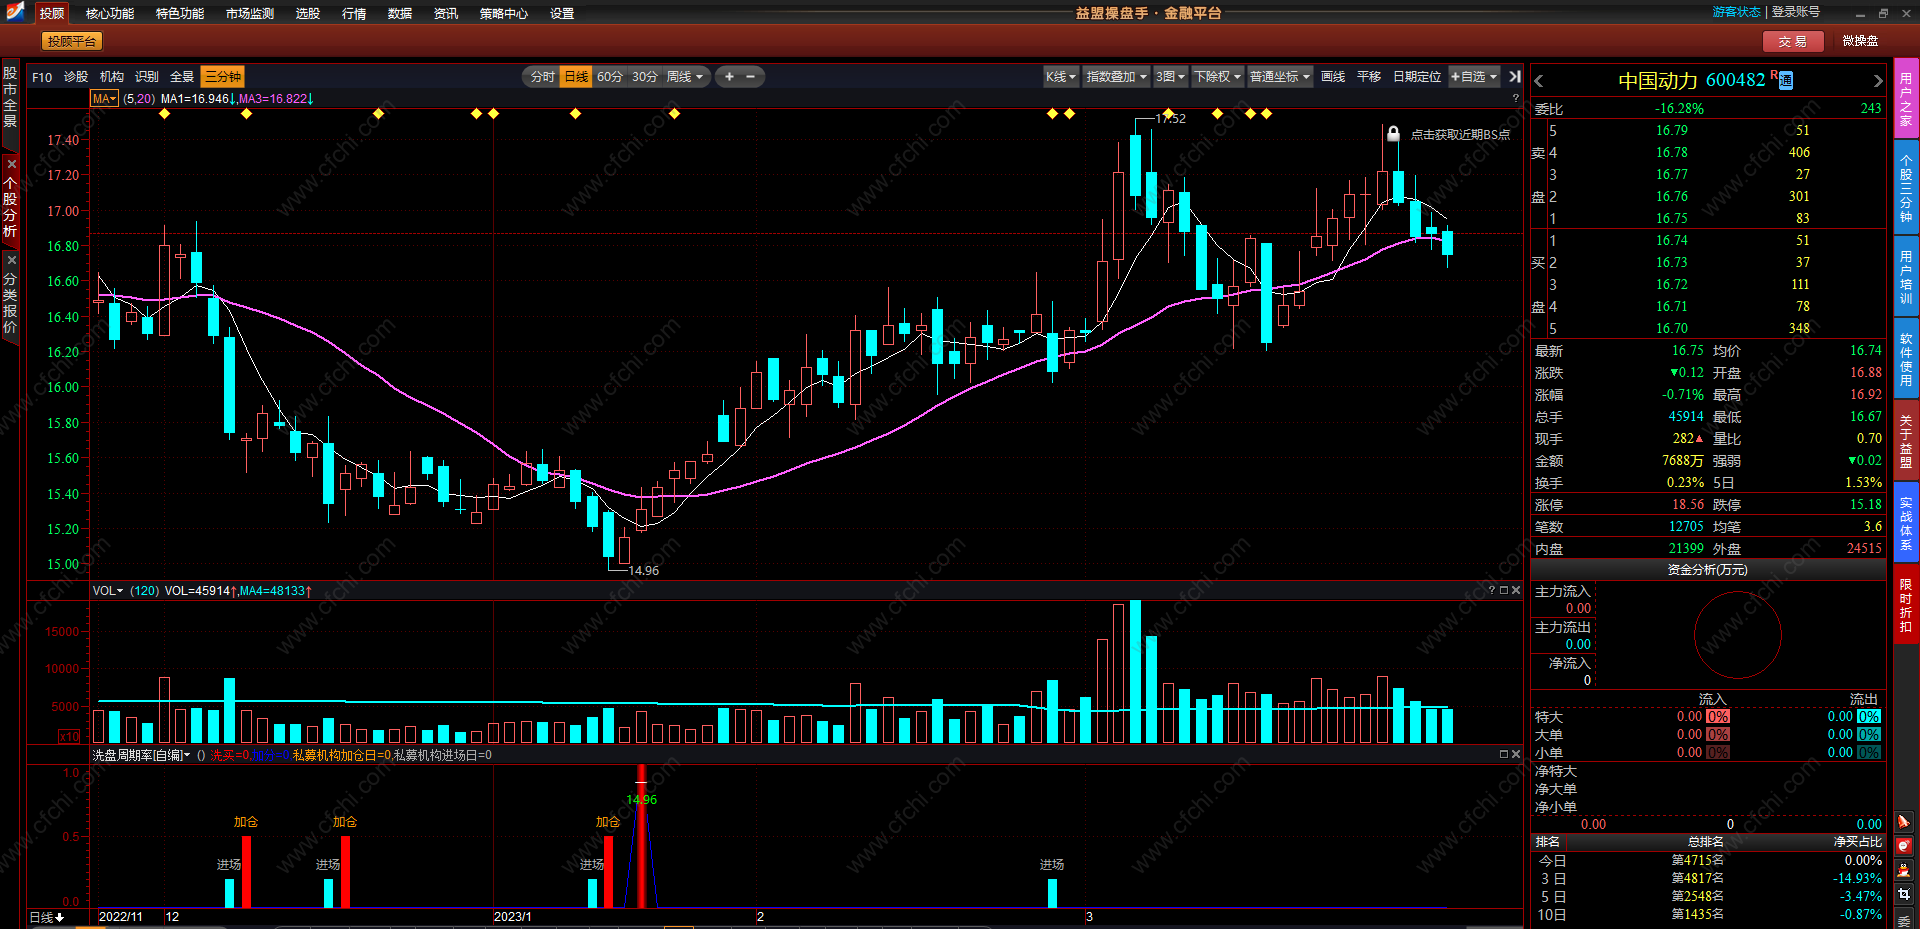Open the 日期定位 date locator

tap(1417, 77)
